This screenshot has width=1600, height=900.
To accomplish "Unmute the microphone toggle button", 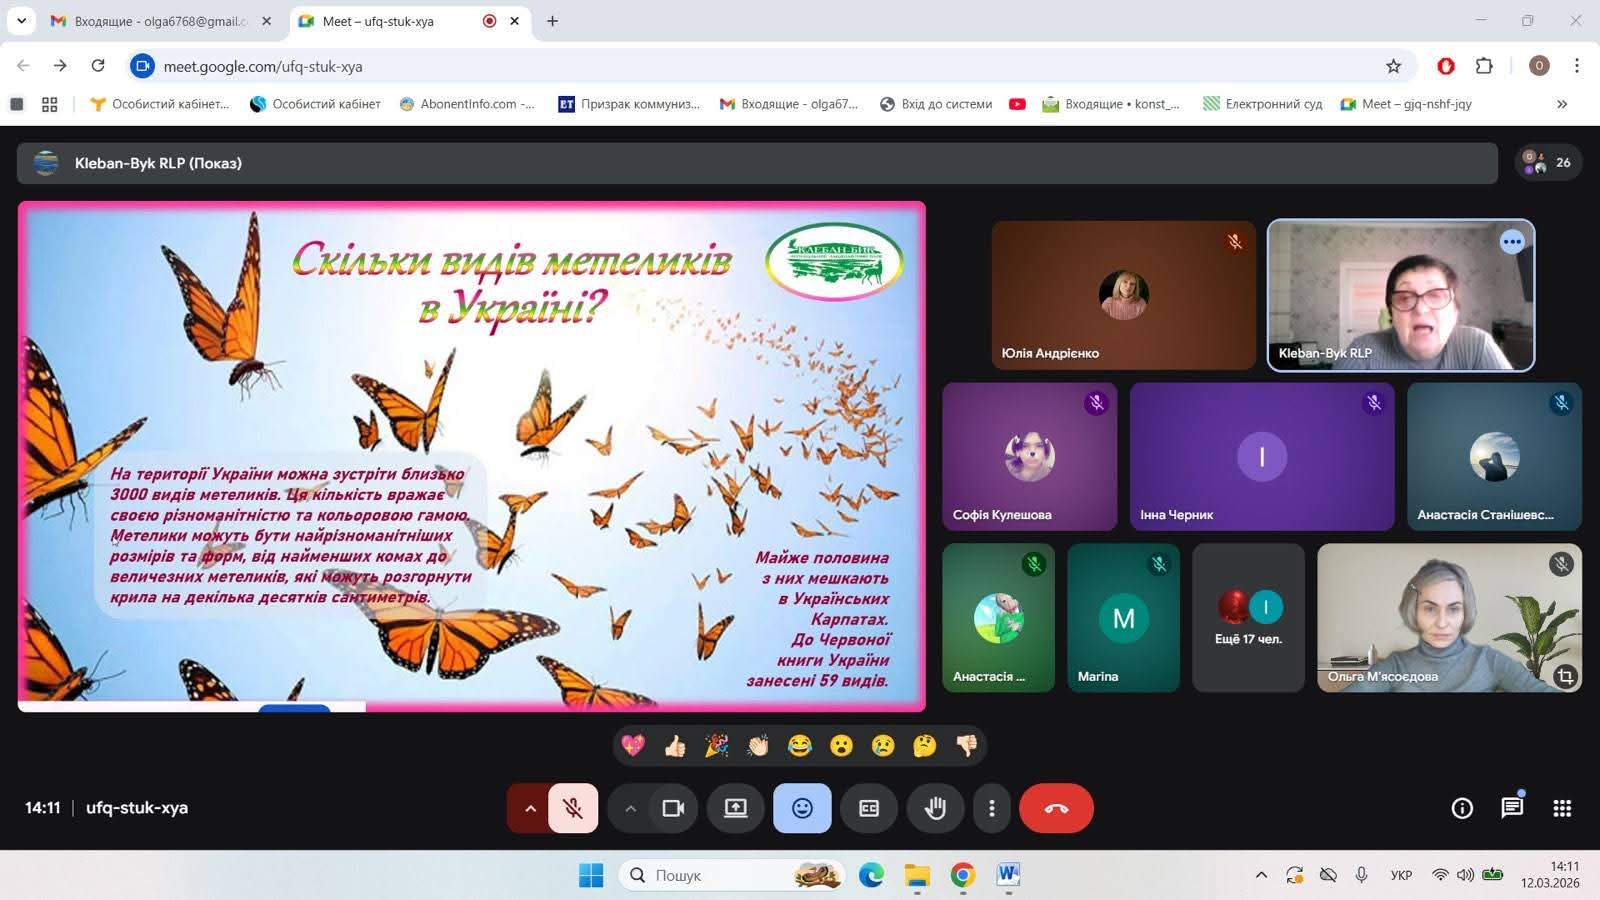I will pos(573,808).
